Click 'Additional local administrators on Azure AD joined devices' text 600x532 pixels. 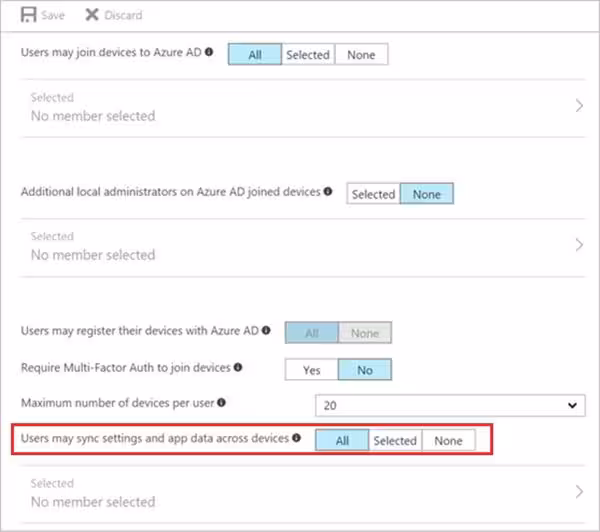[171, 191]
